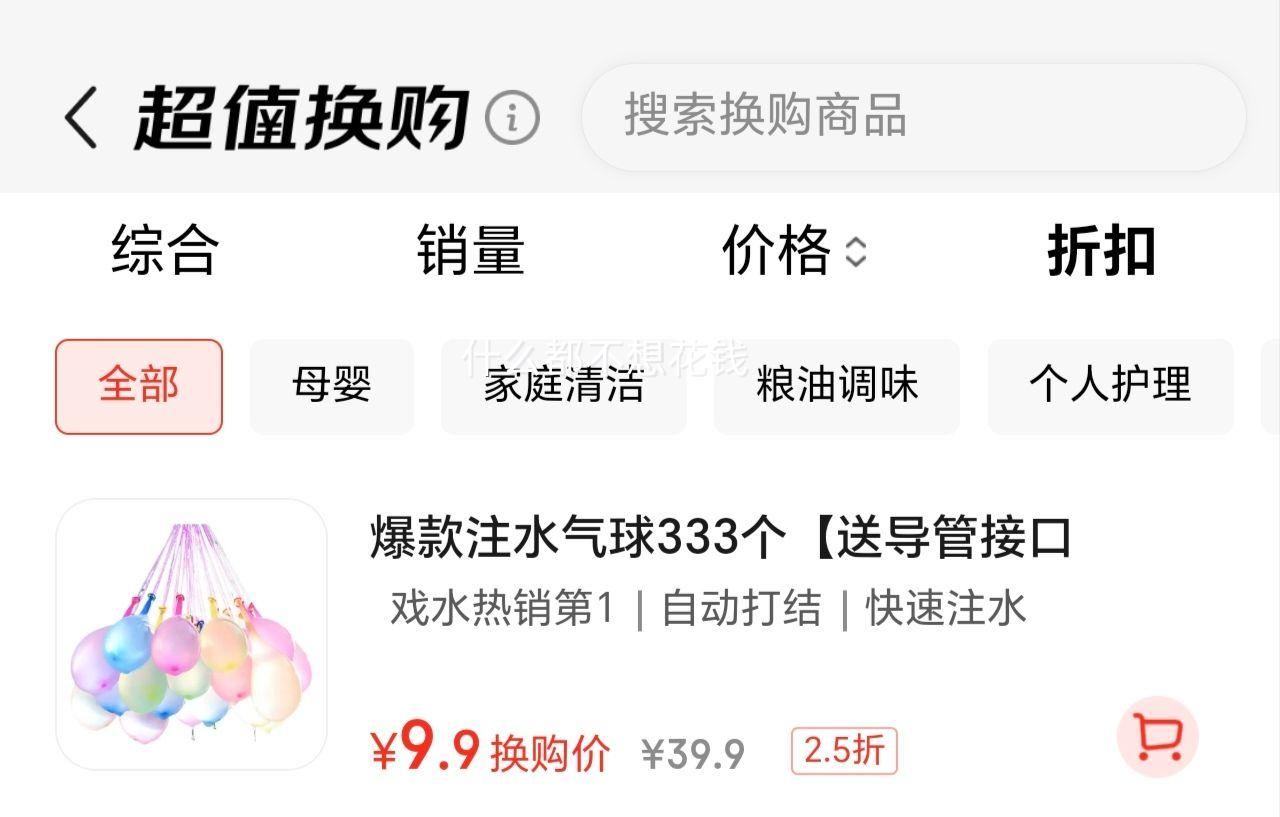1280x817 pixels.
Task: Tap the ¥9.9 换购价 price
Action: click(x=490, y=752)
